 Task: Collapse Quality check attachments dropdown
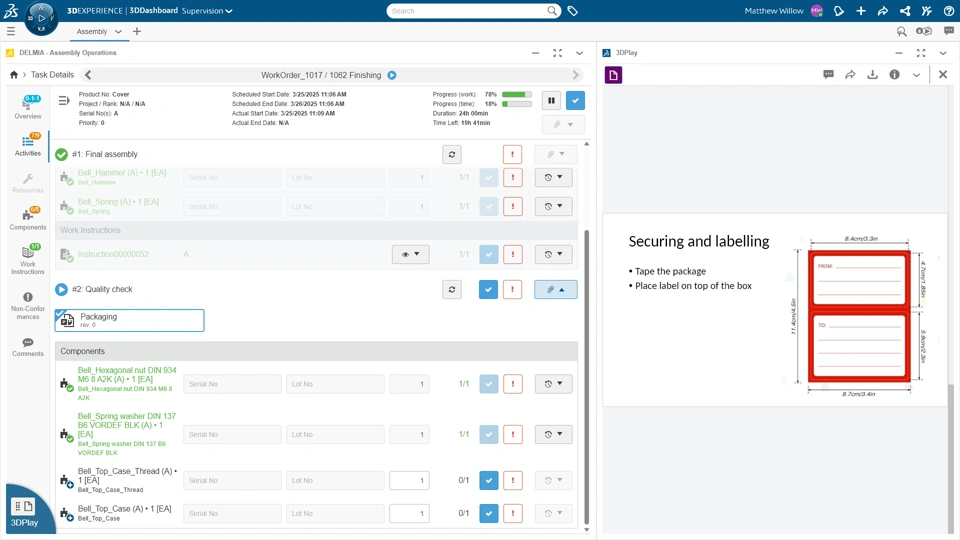click(555, 290)
